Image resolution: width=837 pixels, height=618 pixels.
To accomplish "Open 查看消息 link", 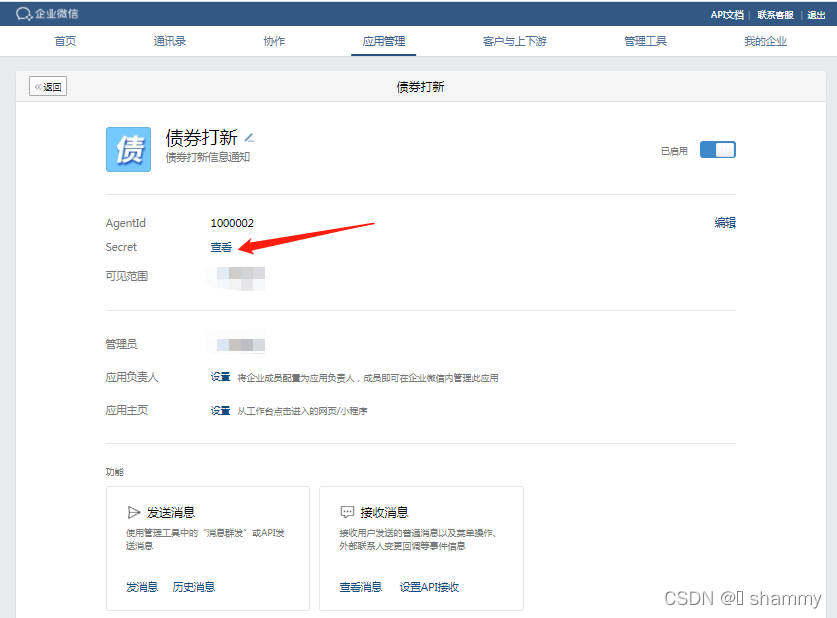I will tap(361, 587).
